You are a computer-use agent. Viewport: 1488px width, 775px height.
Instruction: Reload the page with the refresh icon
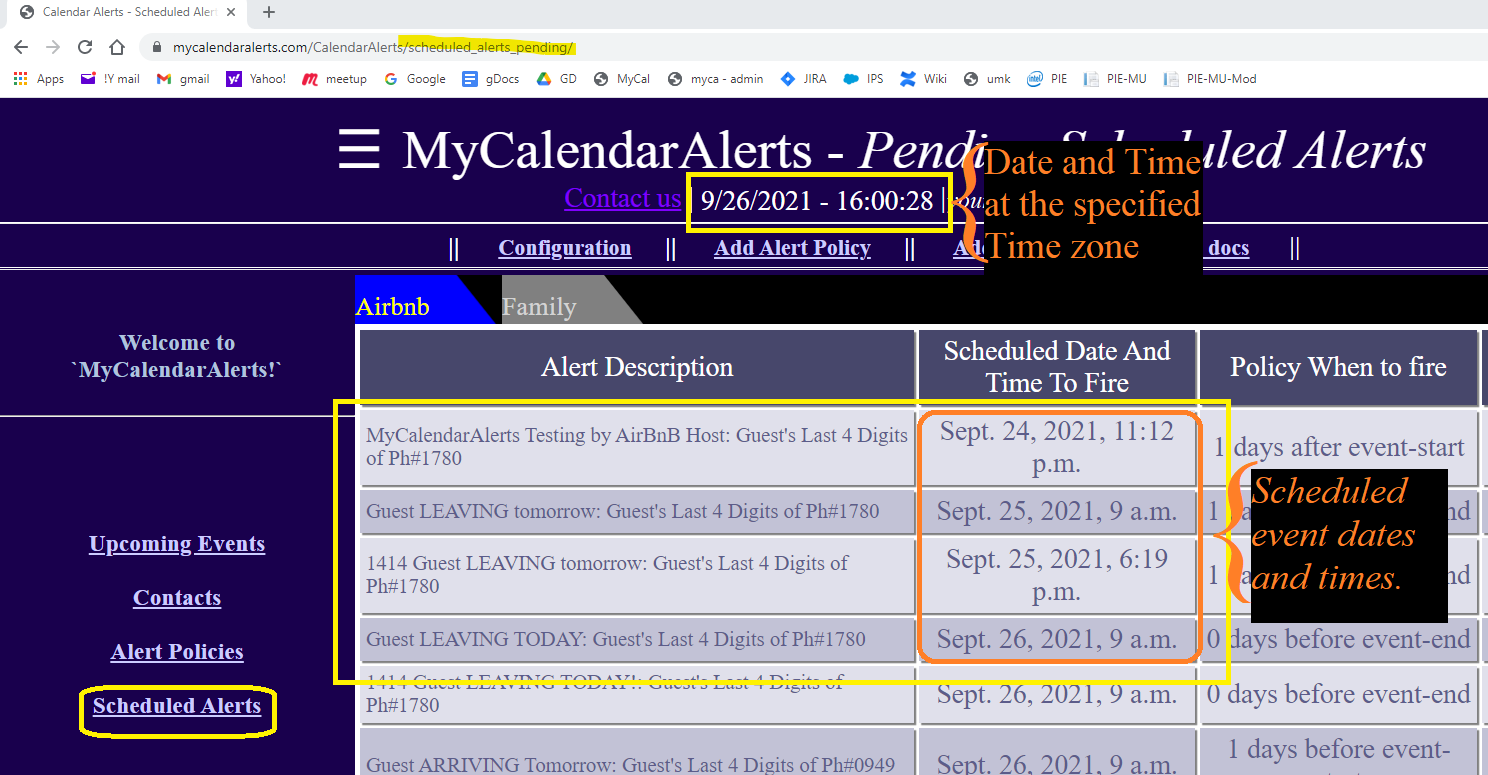coord(85,47)
